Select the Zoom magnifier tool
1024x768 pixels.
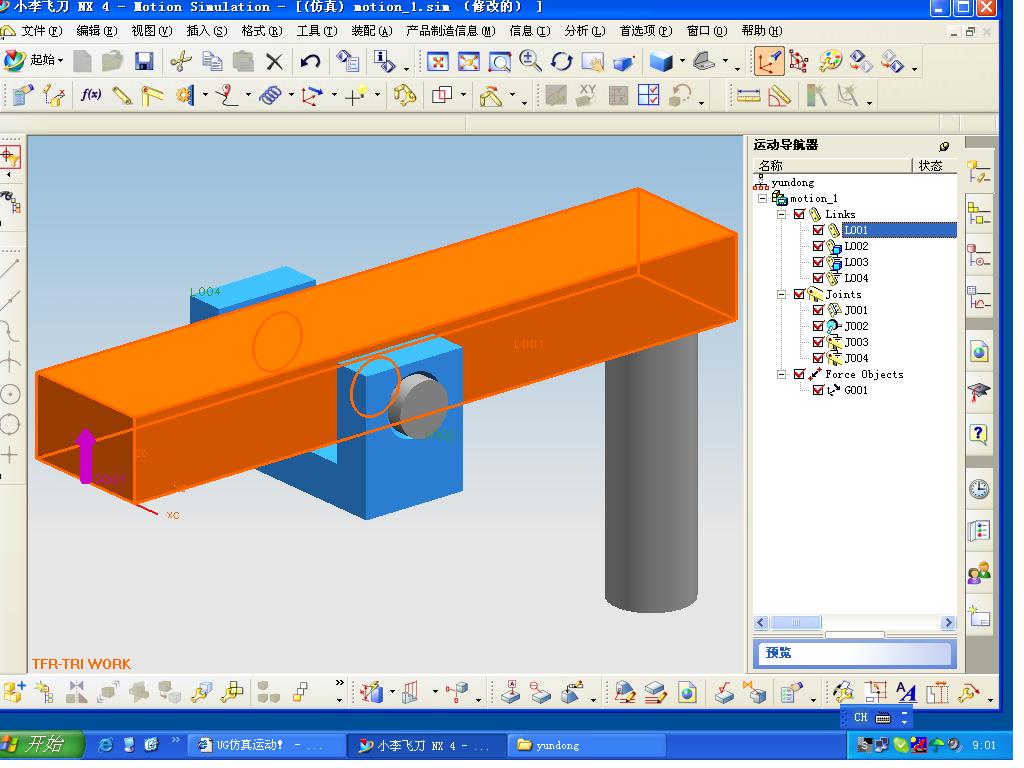[530, 61]
